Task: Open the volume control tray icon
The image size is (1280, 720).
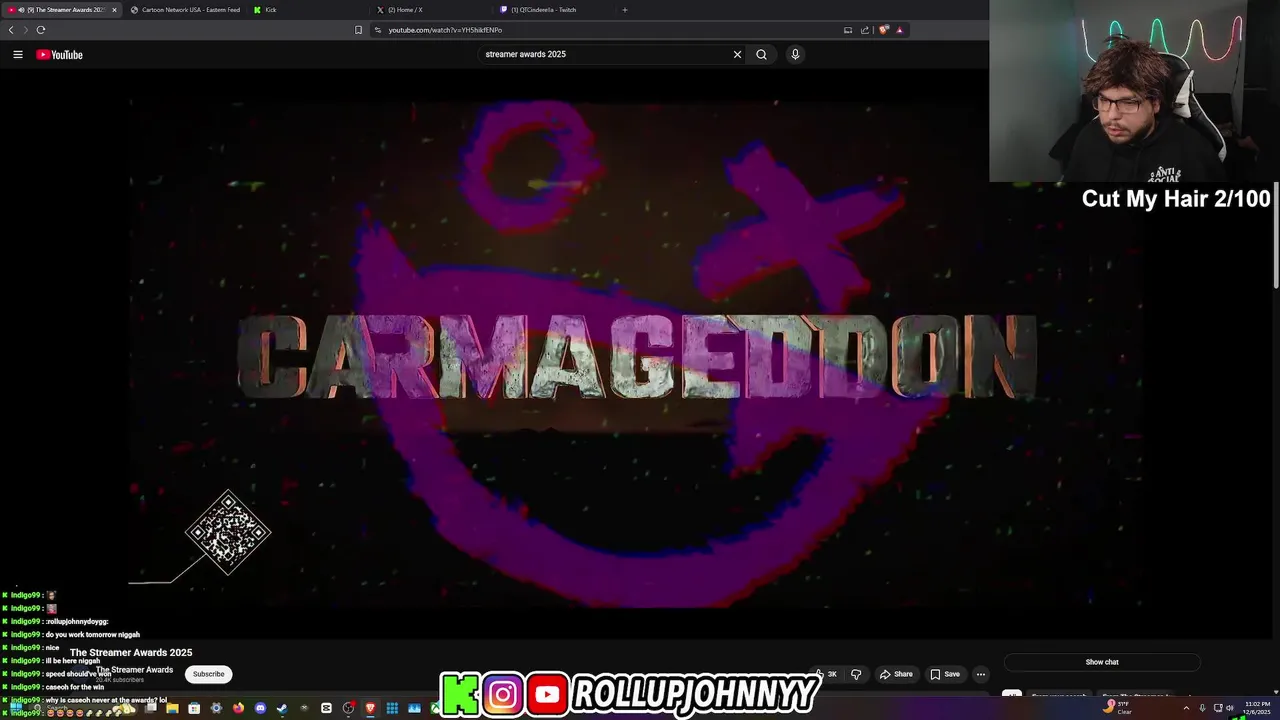Action: (x=1230, y=708)
